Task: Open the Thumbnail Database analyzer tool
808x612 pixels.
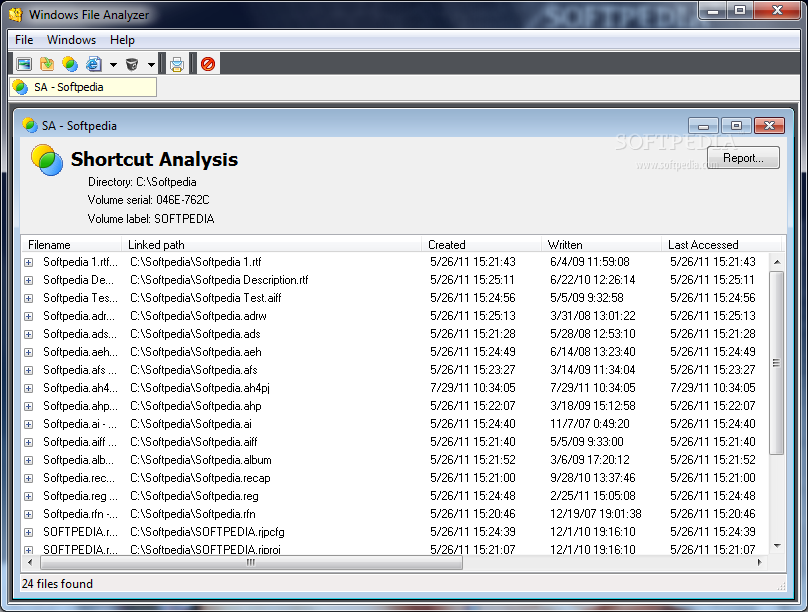Action: [x=24, y=64]
